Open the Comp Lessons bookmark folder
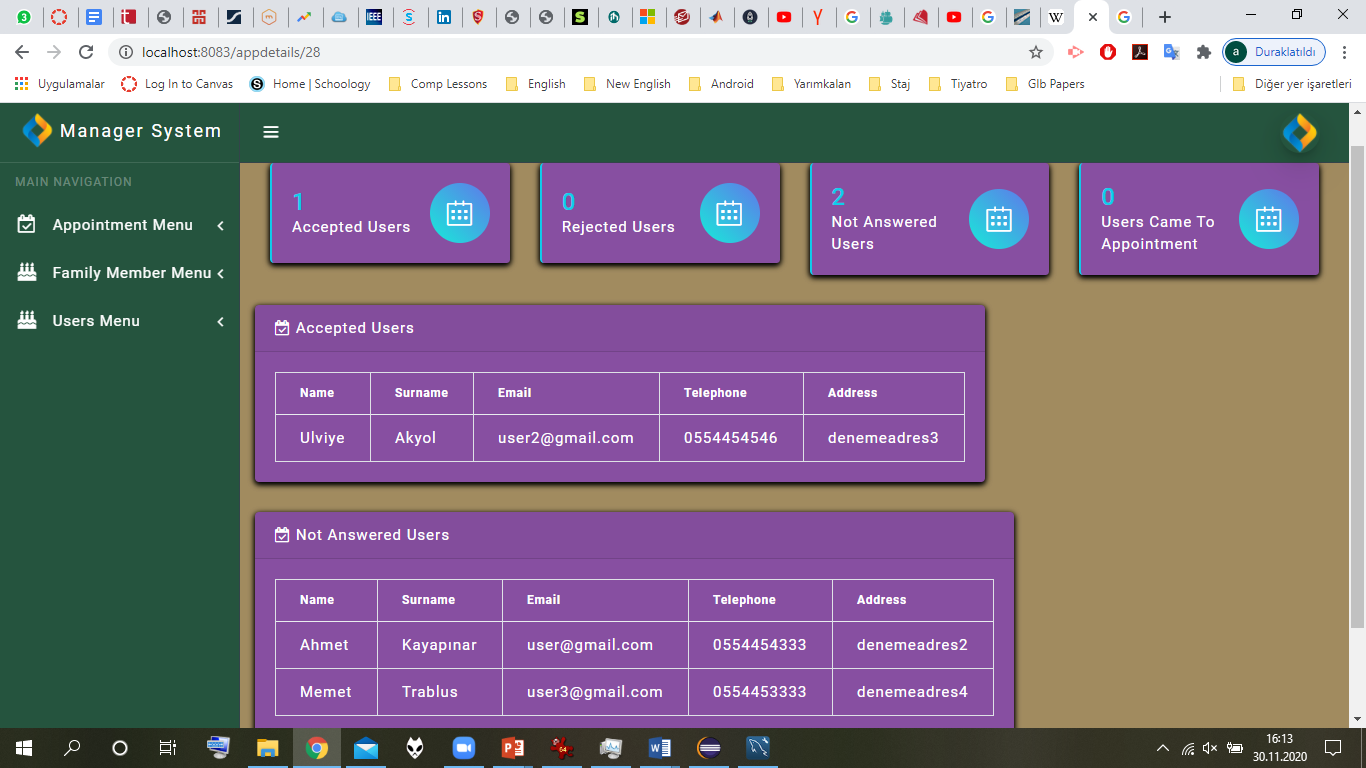The width and height of the screenshot is (1366, 768). click(x=438, y=84)
